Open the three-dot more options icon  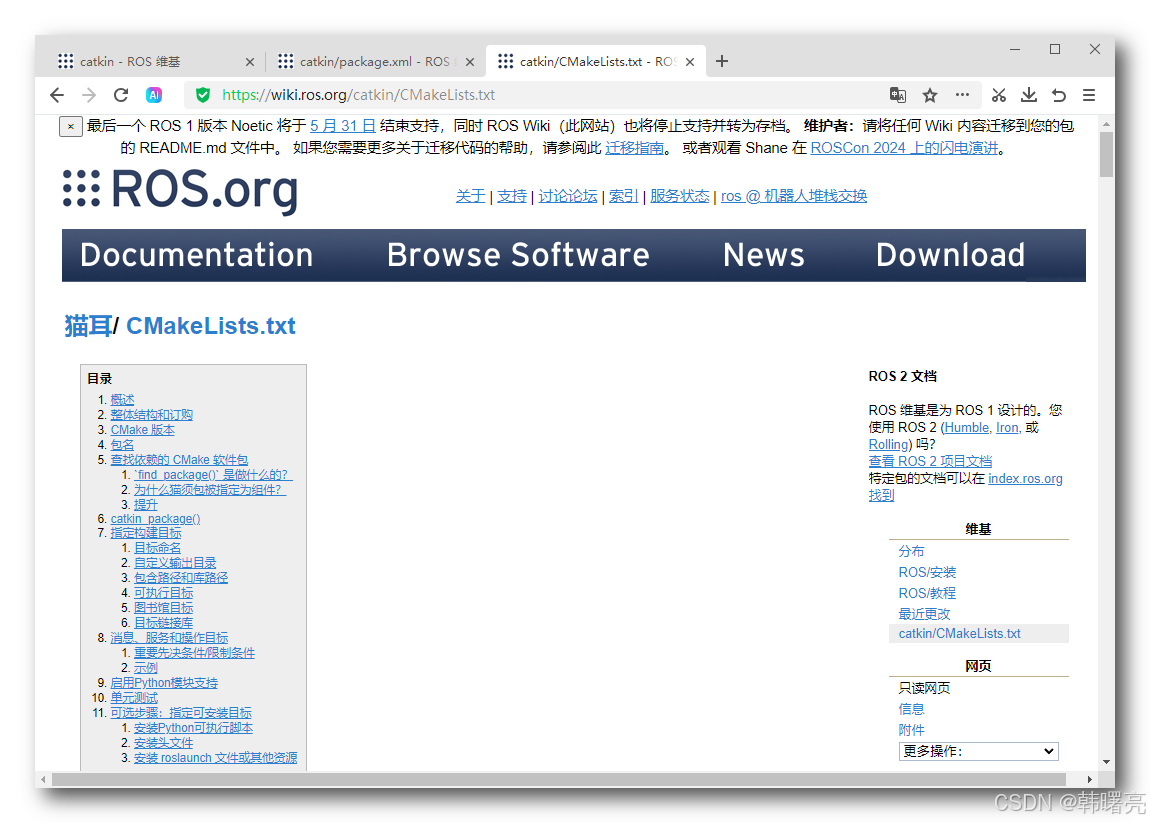click(x=962, y=95)
